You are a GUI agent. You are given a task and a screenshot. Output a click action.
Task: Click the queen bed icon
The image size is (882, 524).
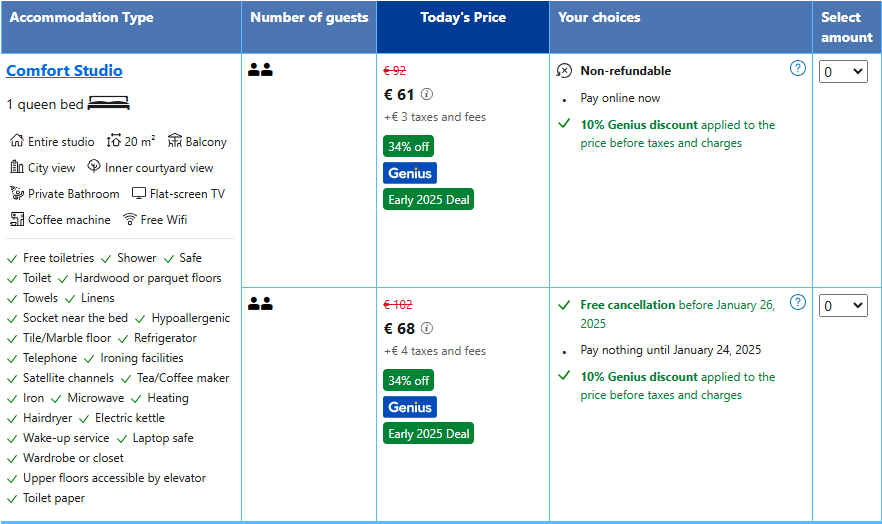pyautogui.click(x=109, y=103)
